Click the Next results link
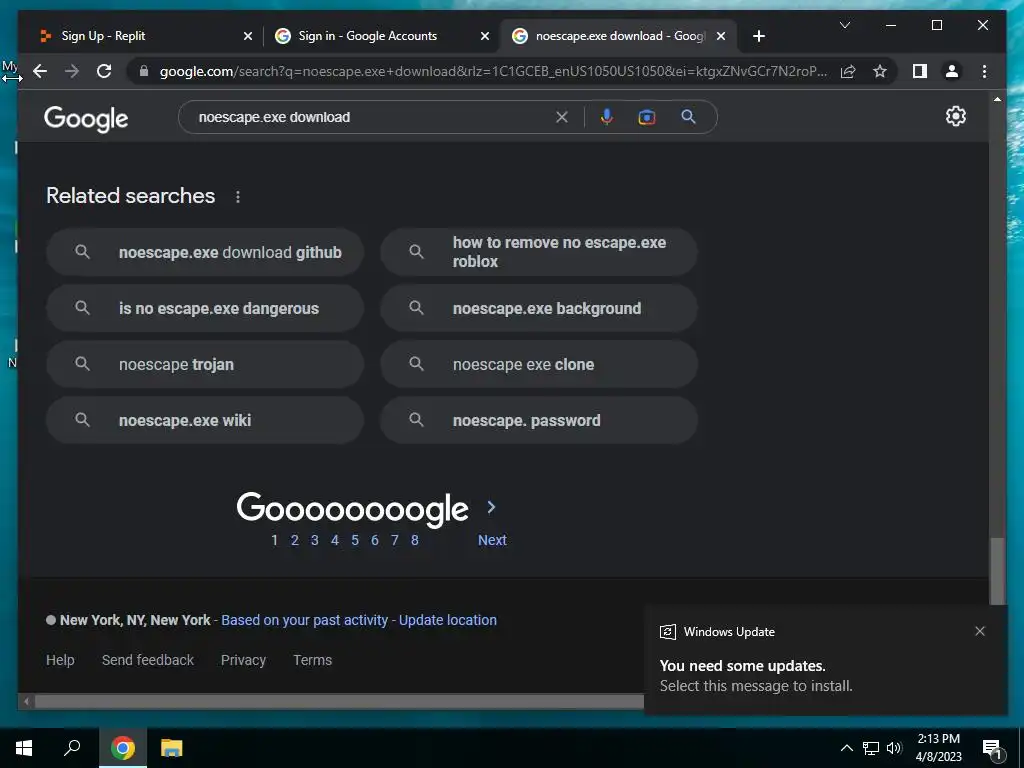Viewport: 1024px width, 768px height. click(492, 540)
